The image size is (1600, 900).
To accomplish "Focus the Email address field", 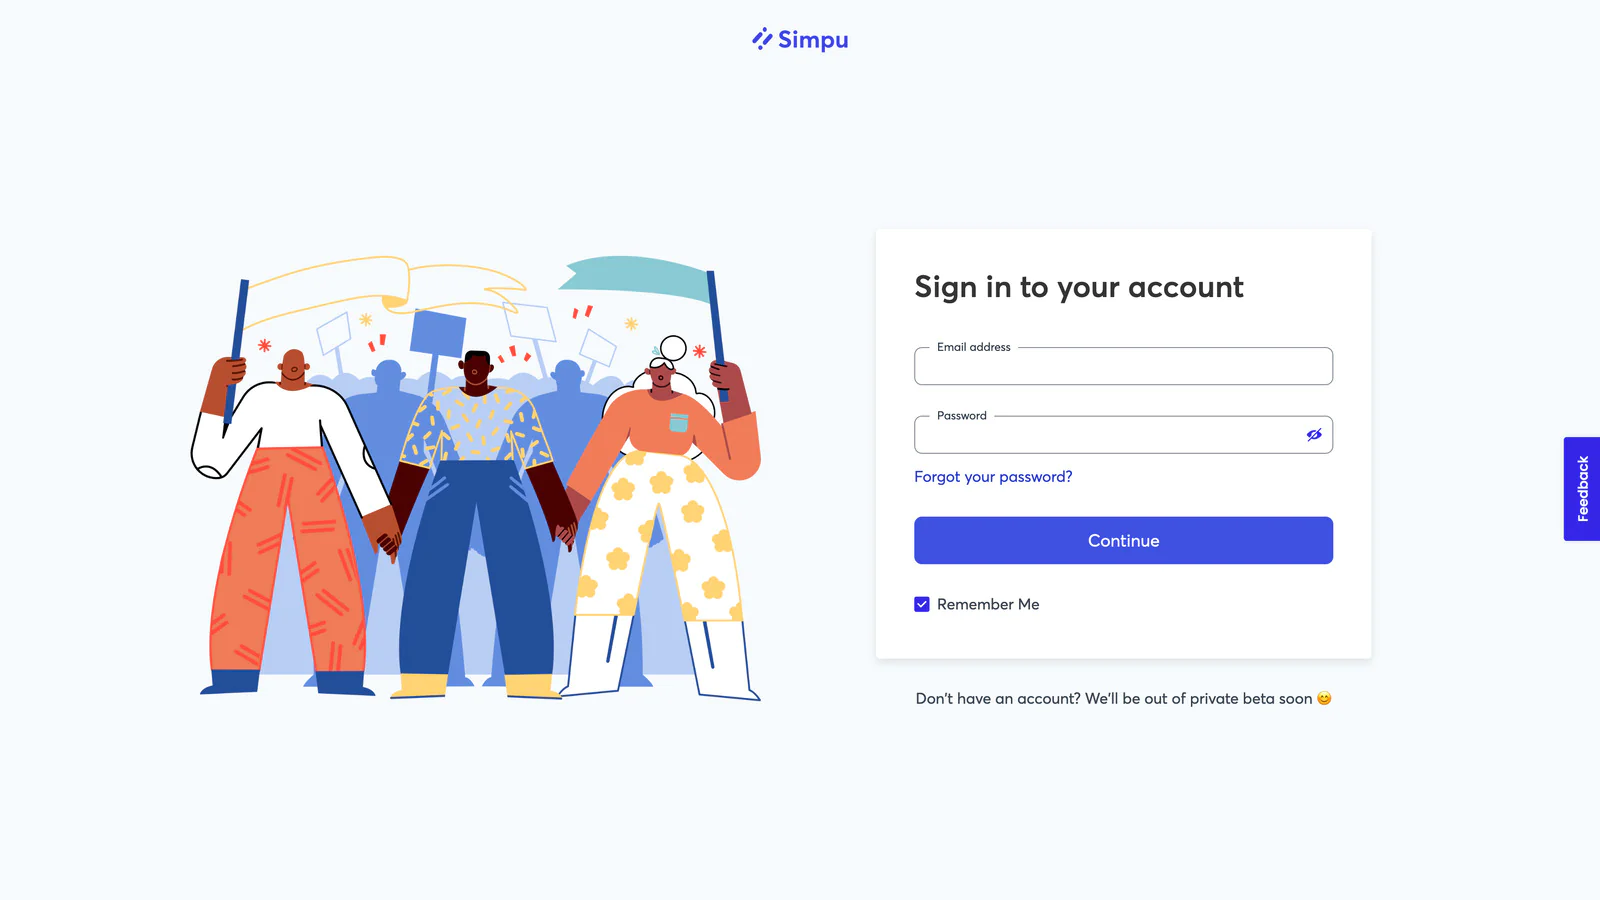I will pos(1123,366).
